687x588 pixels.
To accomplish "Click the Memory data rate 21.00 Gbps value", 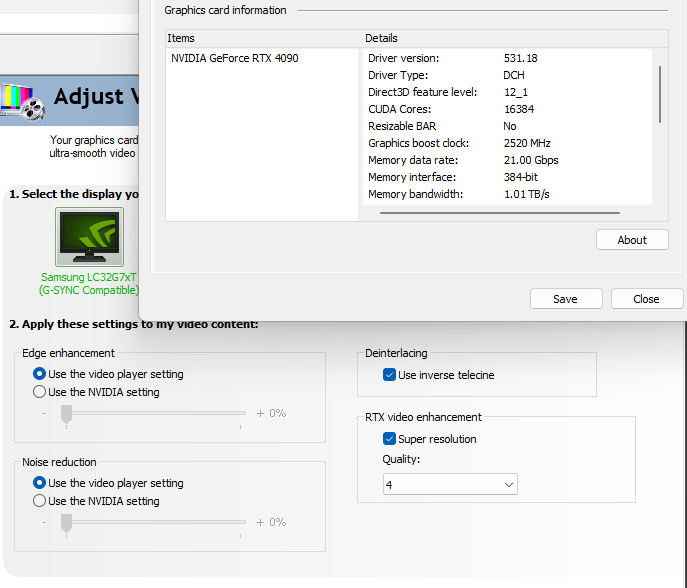I will 531,160.
